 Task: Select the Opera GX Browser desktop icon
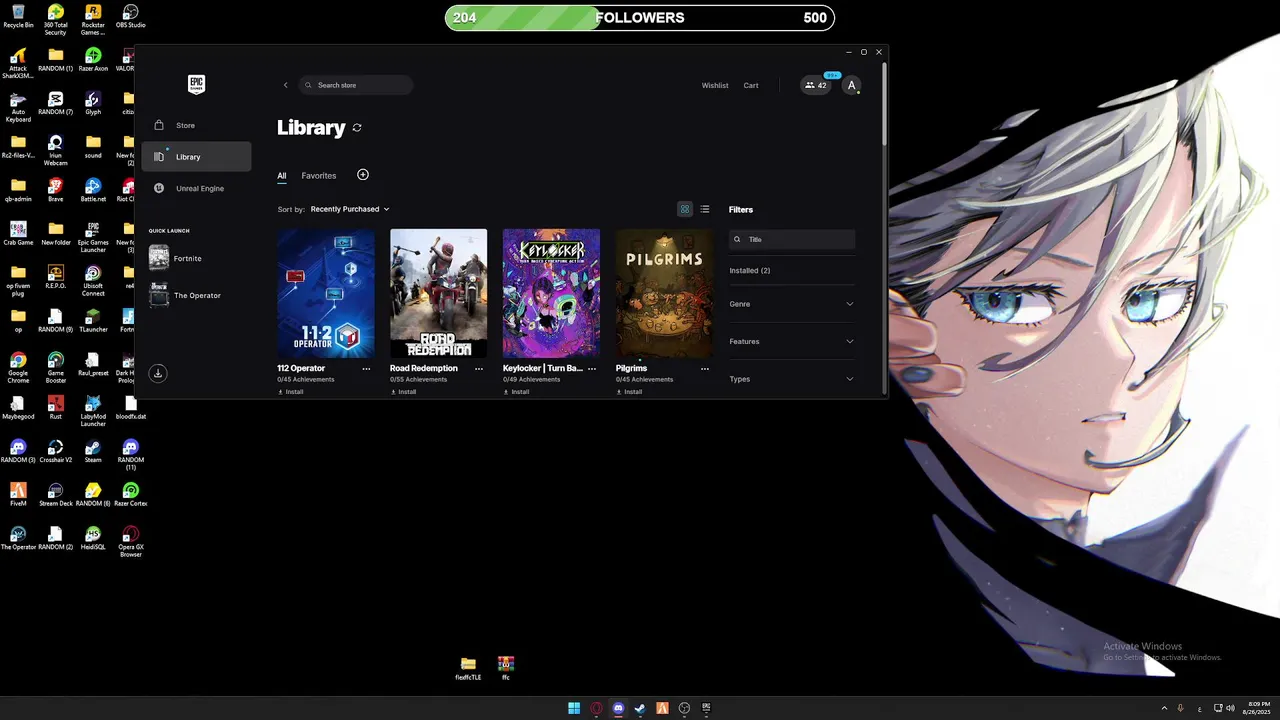click(x=131, y=542)
